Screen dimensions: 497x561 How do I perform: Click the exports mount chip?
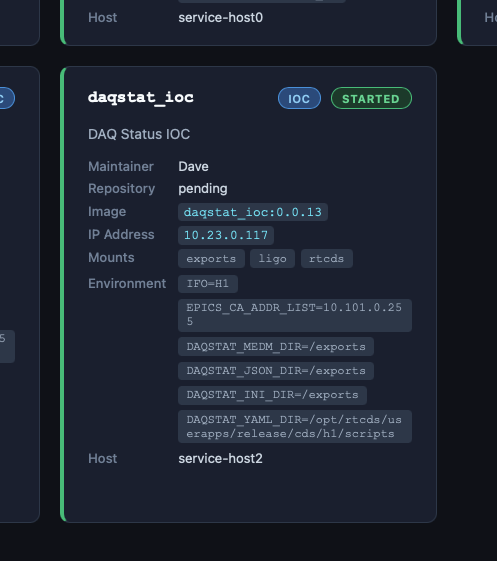pos(211,259)
